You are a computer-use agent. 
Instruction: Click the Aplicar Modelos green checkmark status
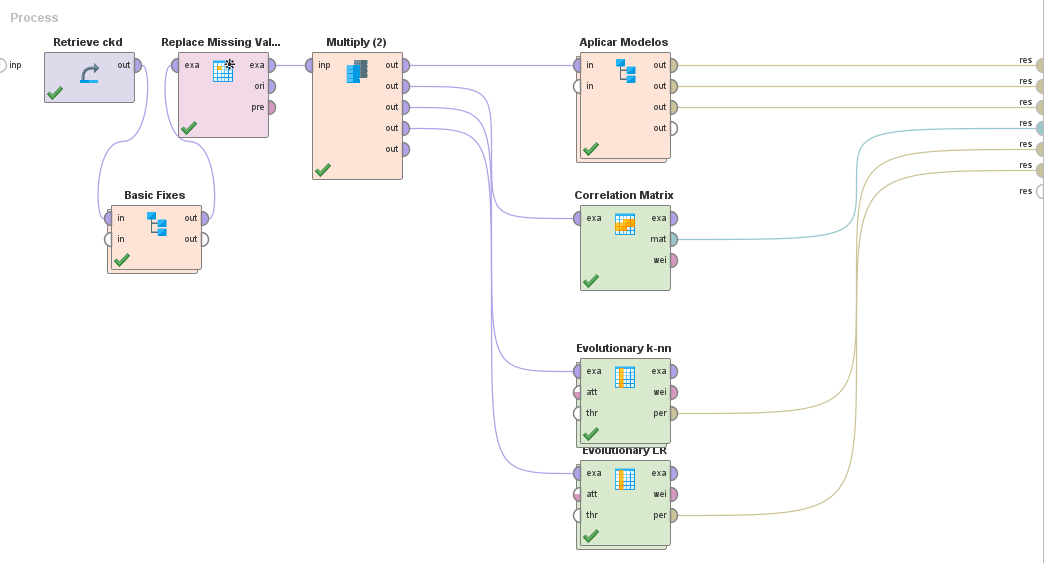591,148
